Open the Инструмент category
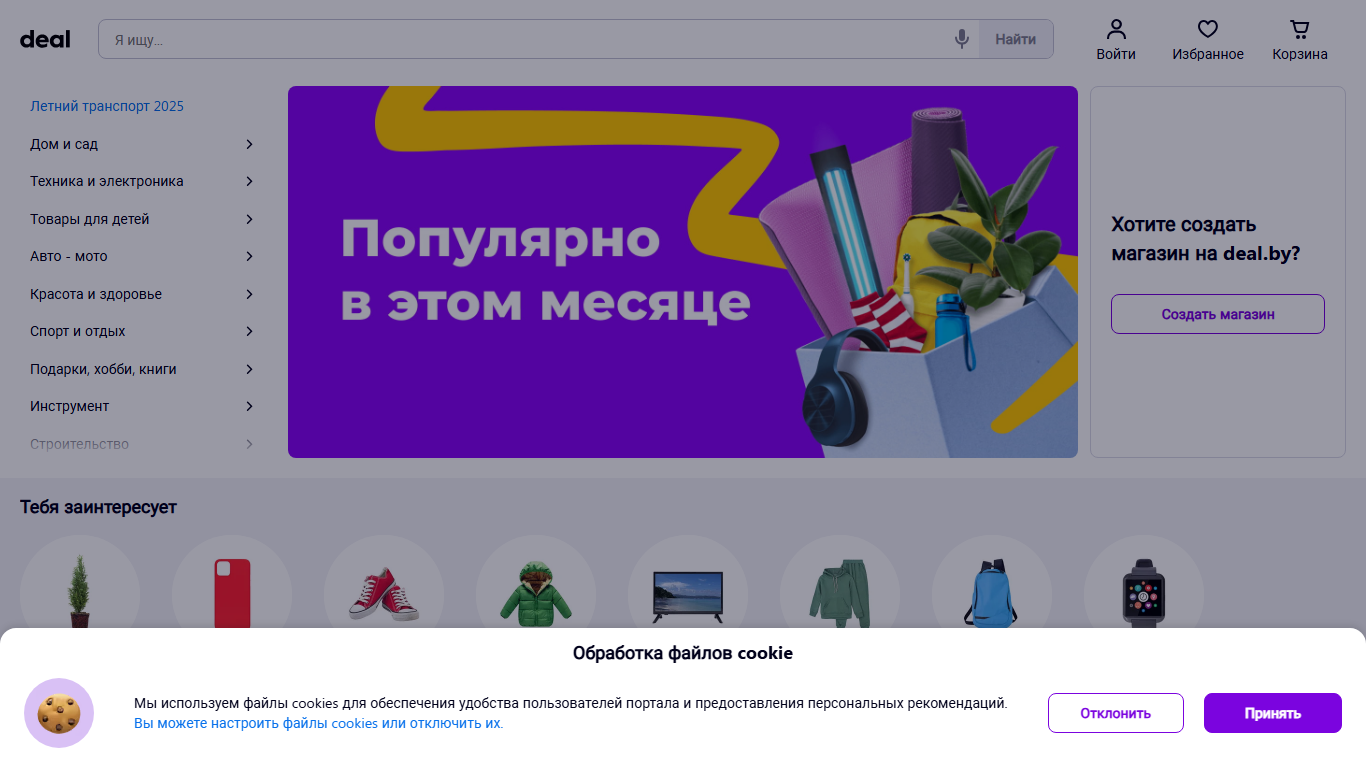Image resolution: width=1366 pixels, height=768 pixels. pyautogui.click(x=70, y=406)
